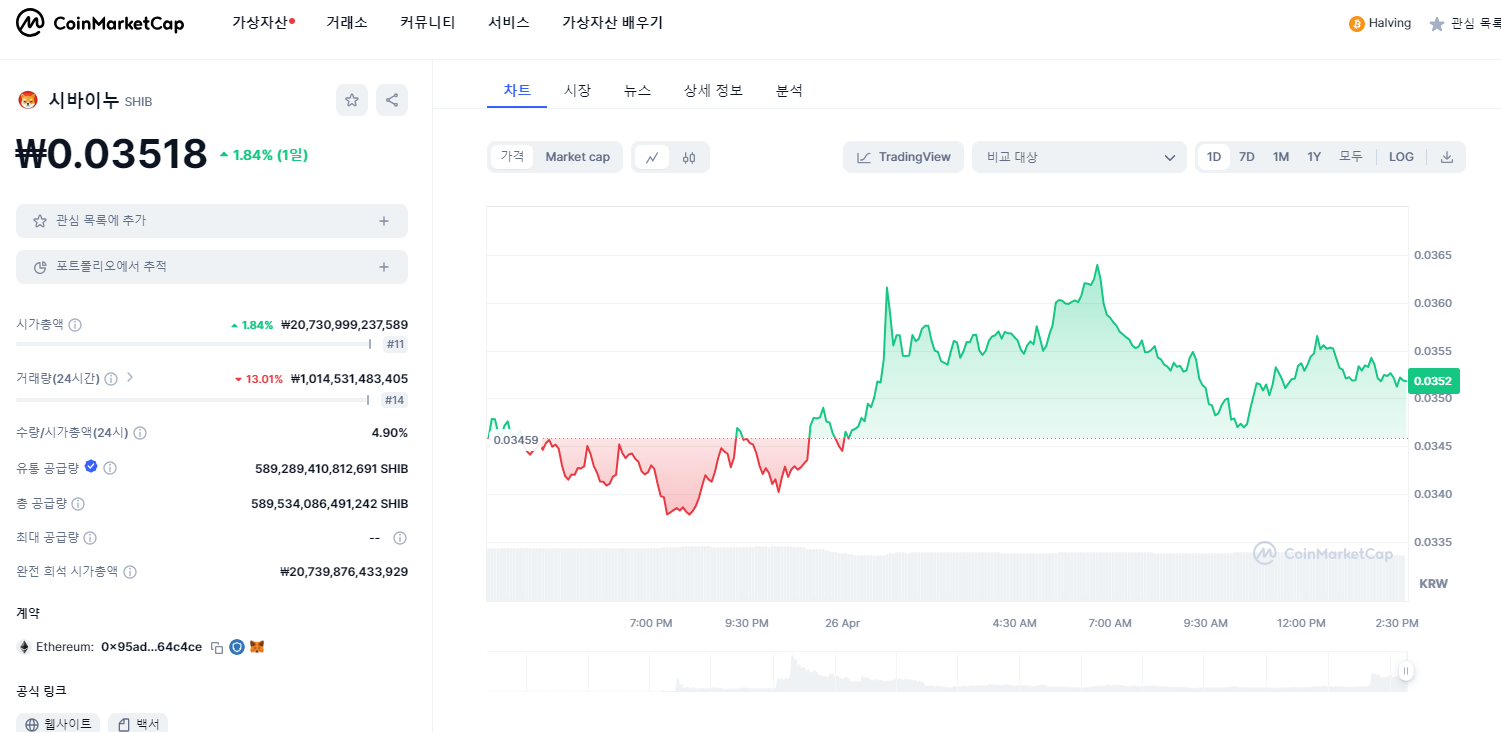This screenshot has width=1501, height=732.
Task: Copy the Ethereum contract address
Action: click(x=216, y=647)
